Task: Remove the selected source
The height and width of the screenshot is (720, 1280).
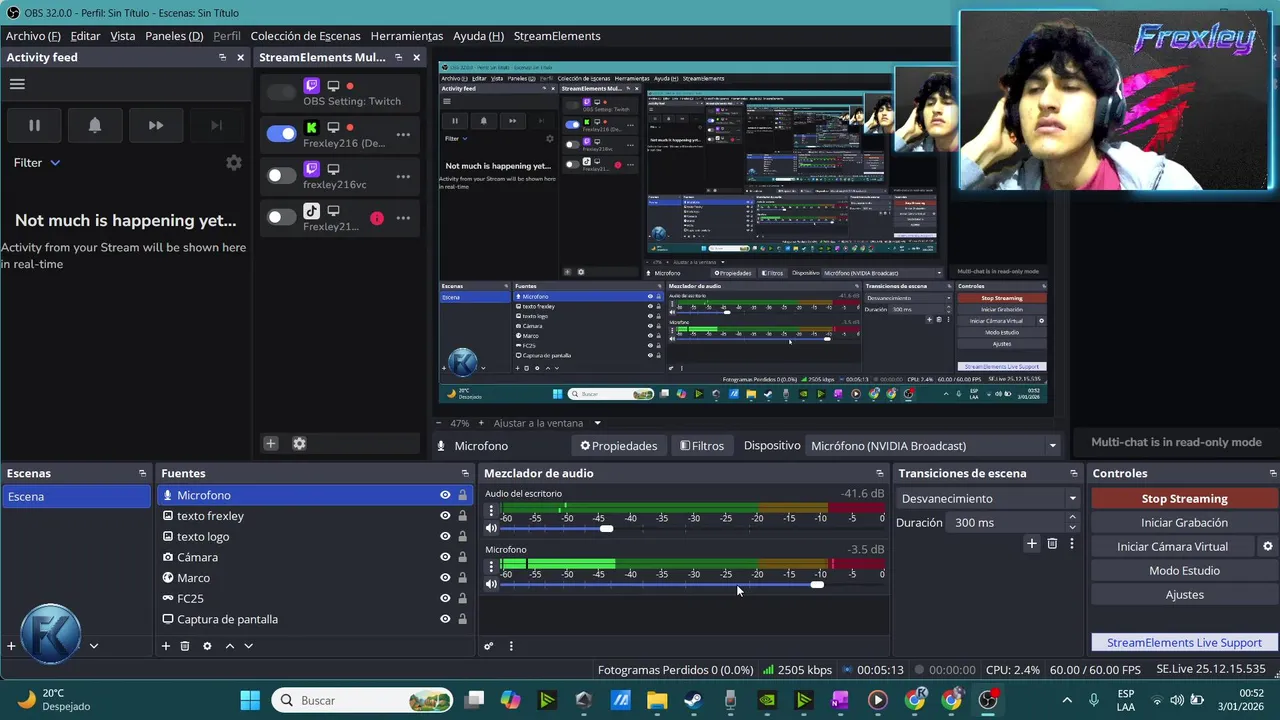Action: (185, 646)
